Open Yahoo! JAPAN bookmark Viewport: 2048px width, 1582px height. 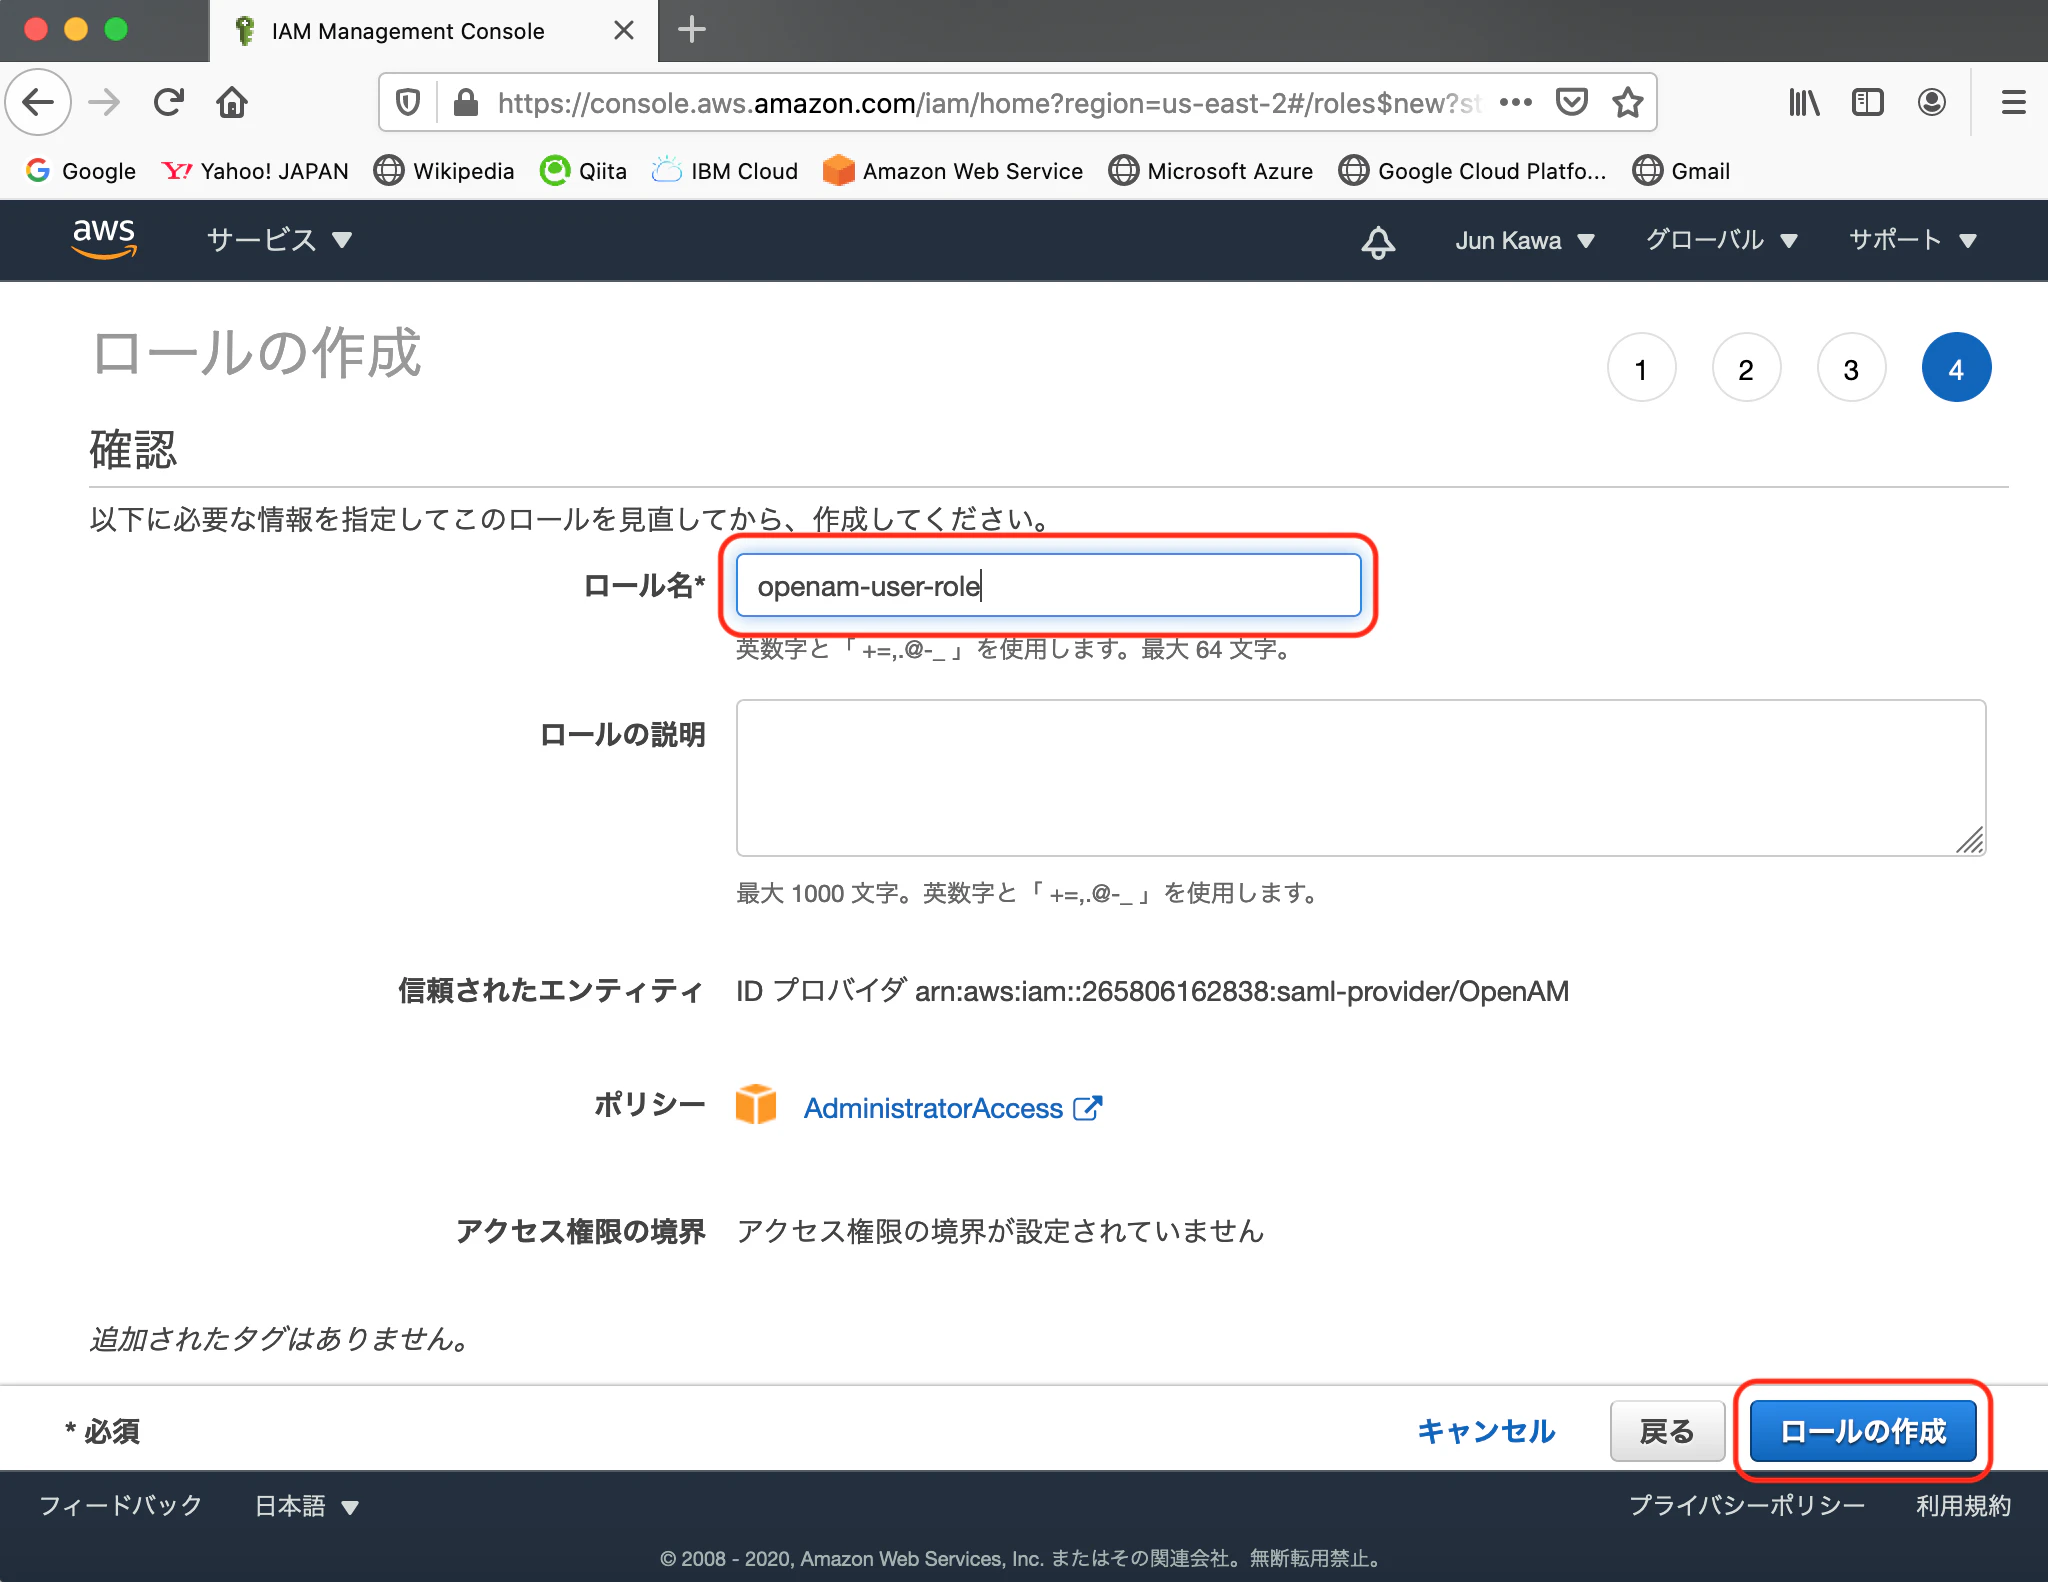click(x=255, y=171)
